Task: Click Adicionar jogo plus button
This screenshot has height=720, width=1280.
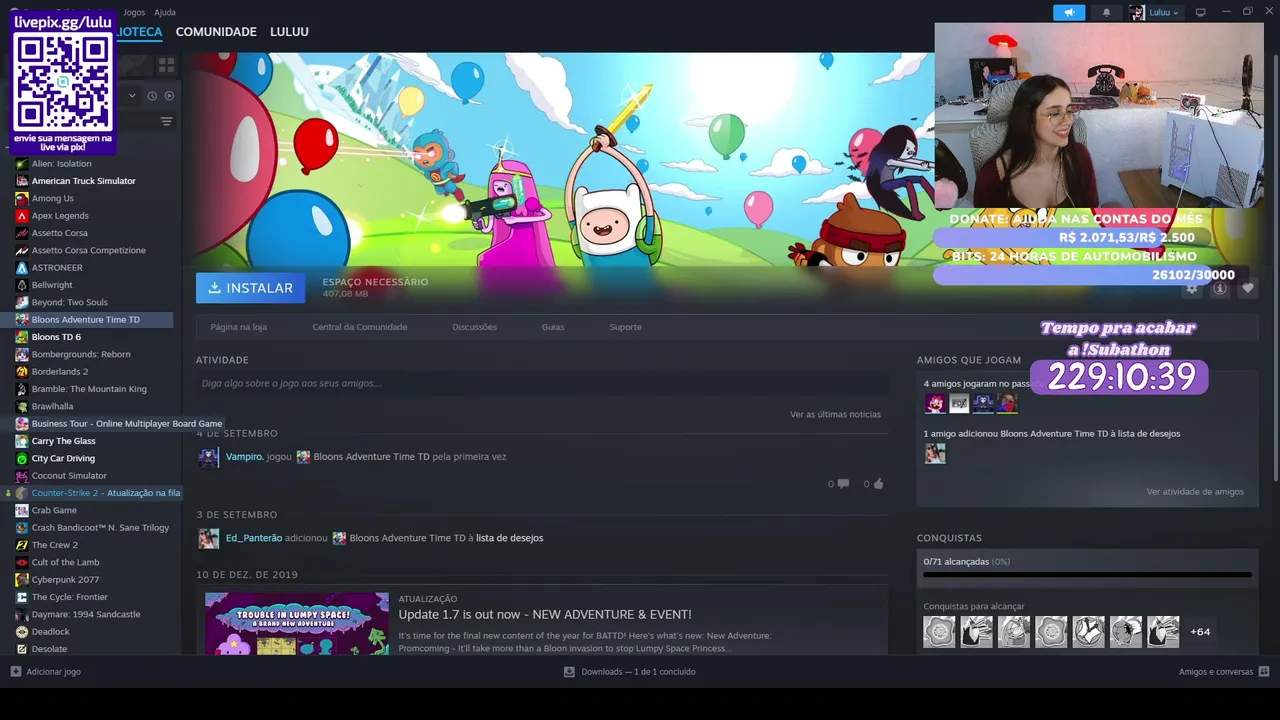Action: (16, 672)
